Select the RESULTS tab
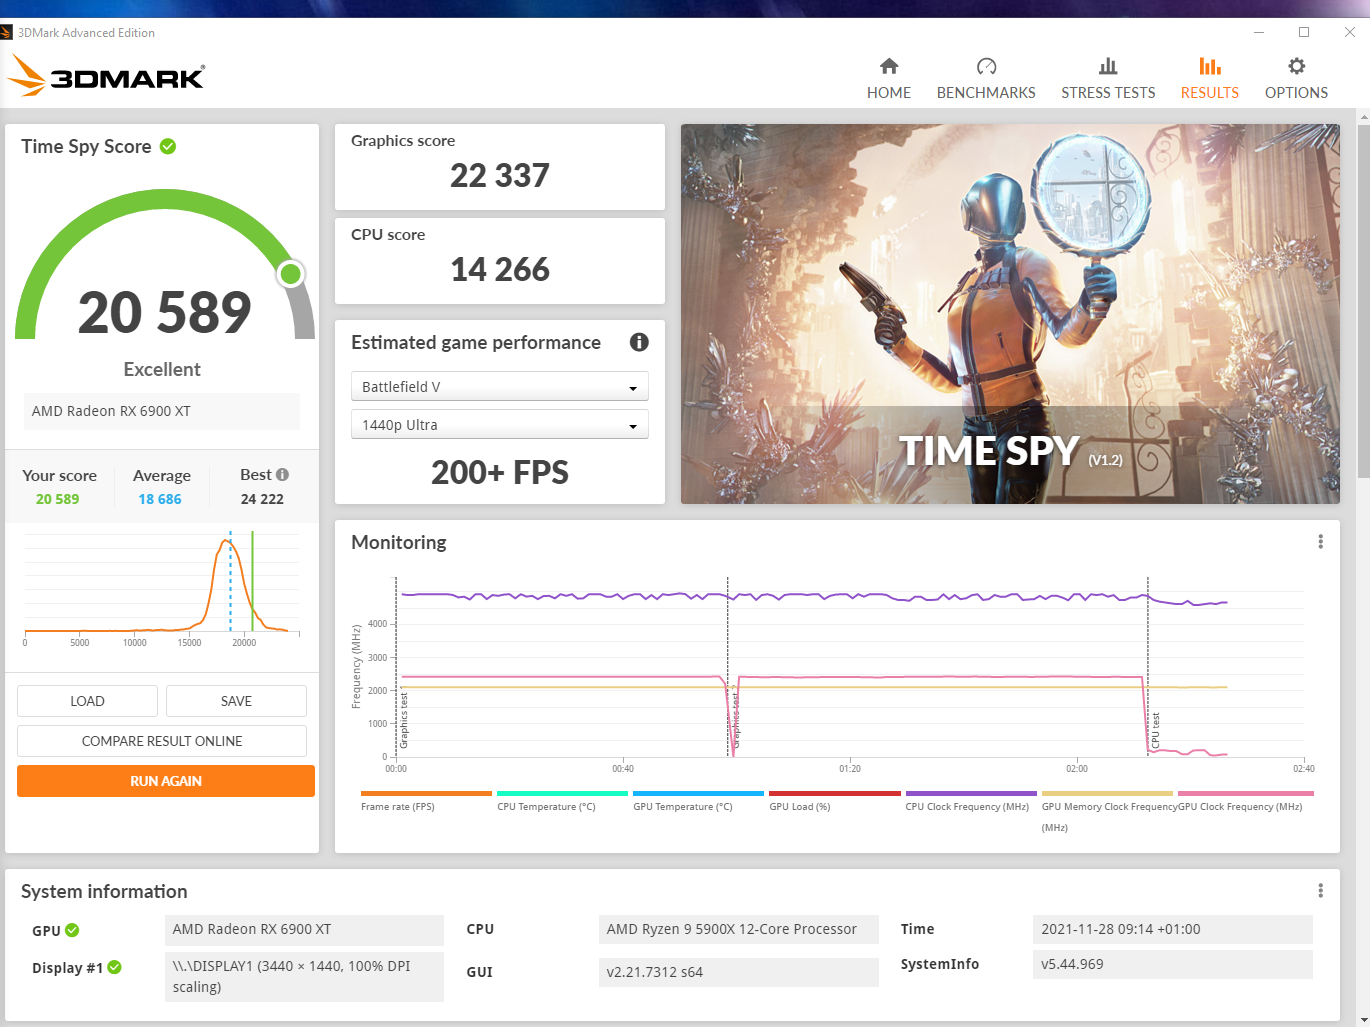1370x1027 pixels. (x=1209, y=79)
